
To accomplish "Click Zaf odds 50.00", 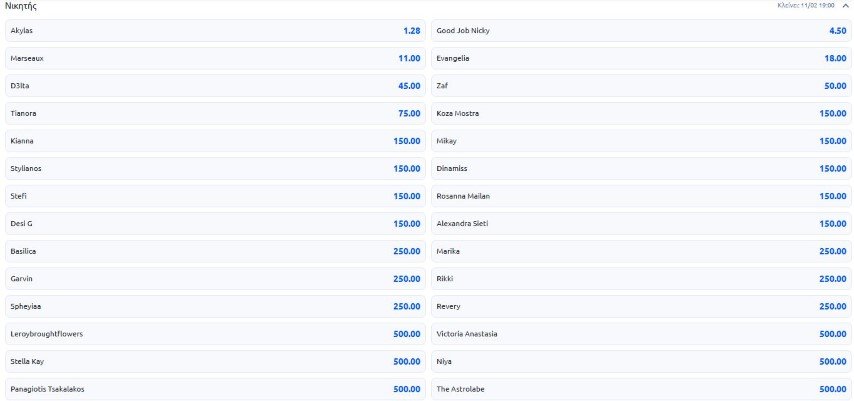I will [x=641, y=86].
